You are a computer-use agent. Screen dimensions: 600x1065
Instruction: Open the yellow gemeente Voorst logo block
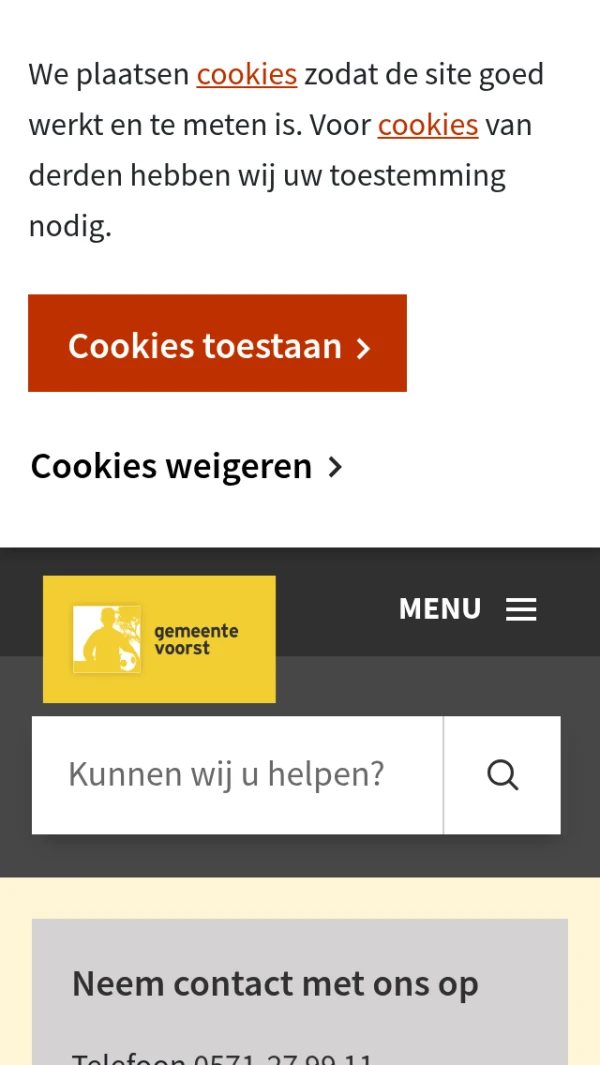point(159,639)
